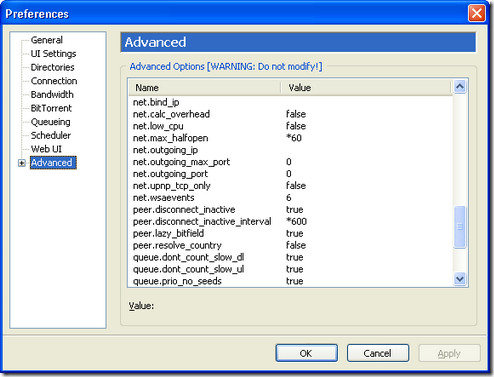This screenshot has width=494, height=377.
Task: Select the Advanced tree item
Action: coord(53,163)
